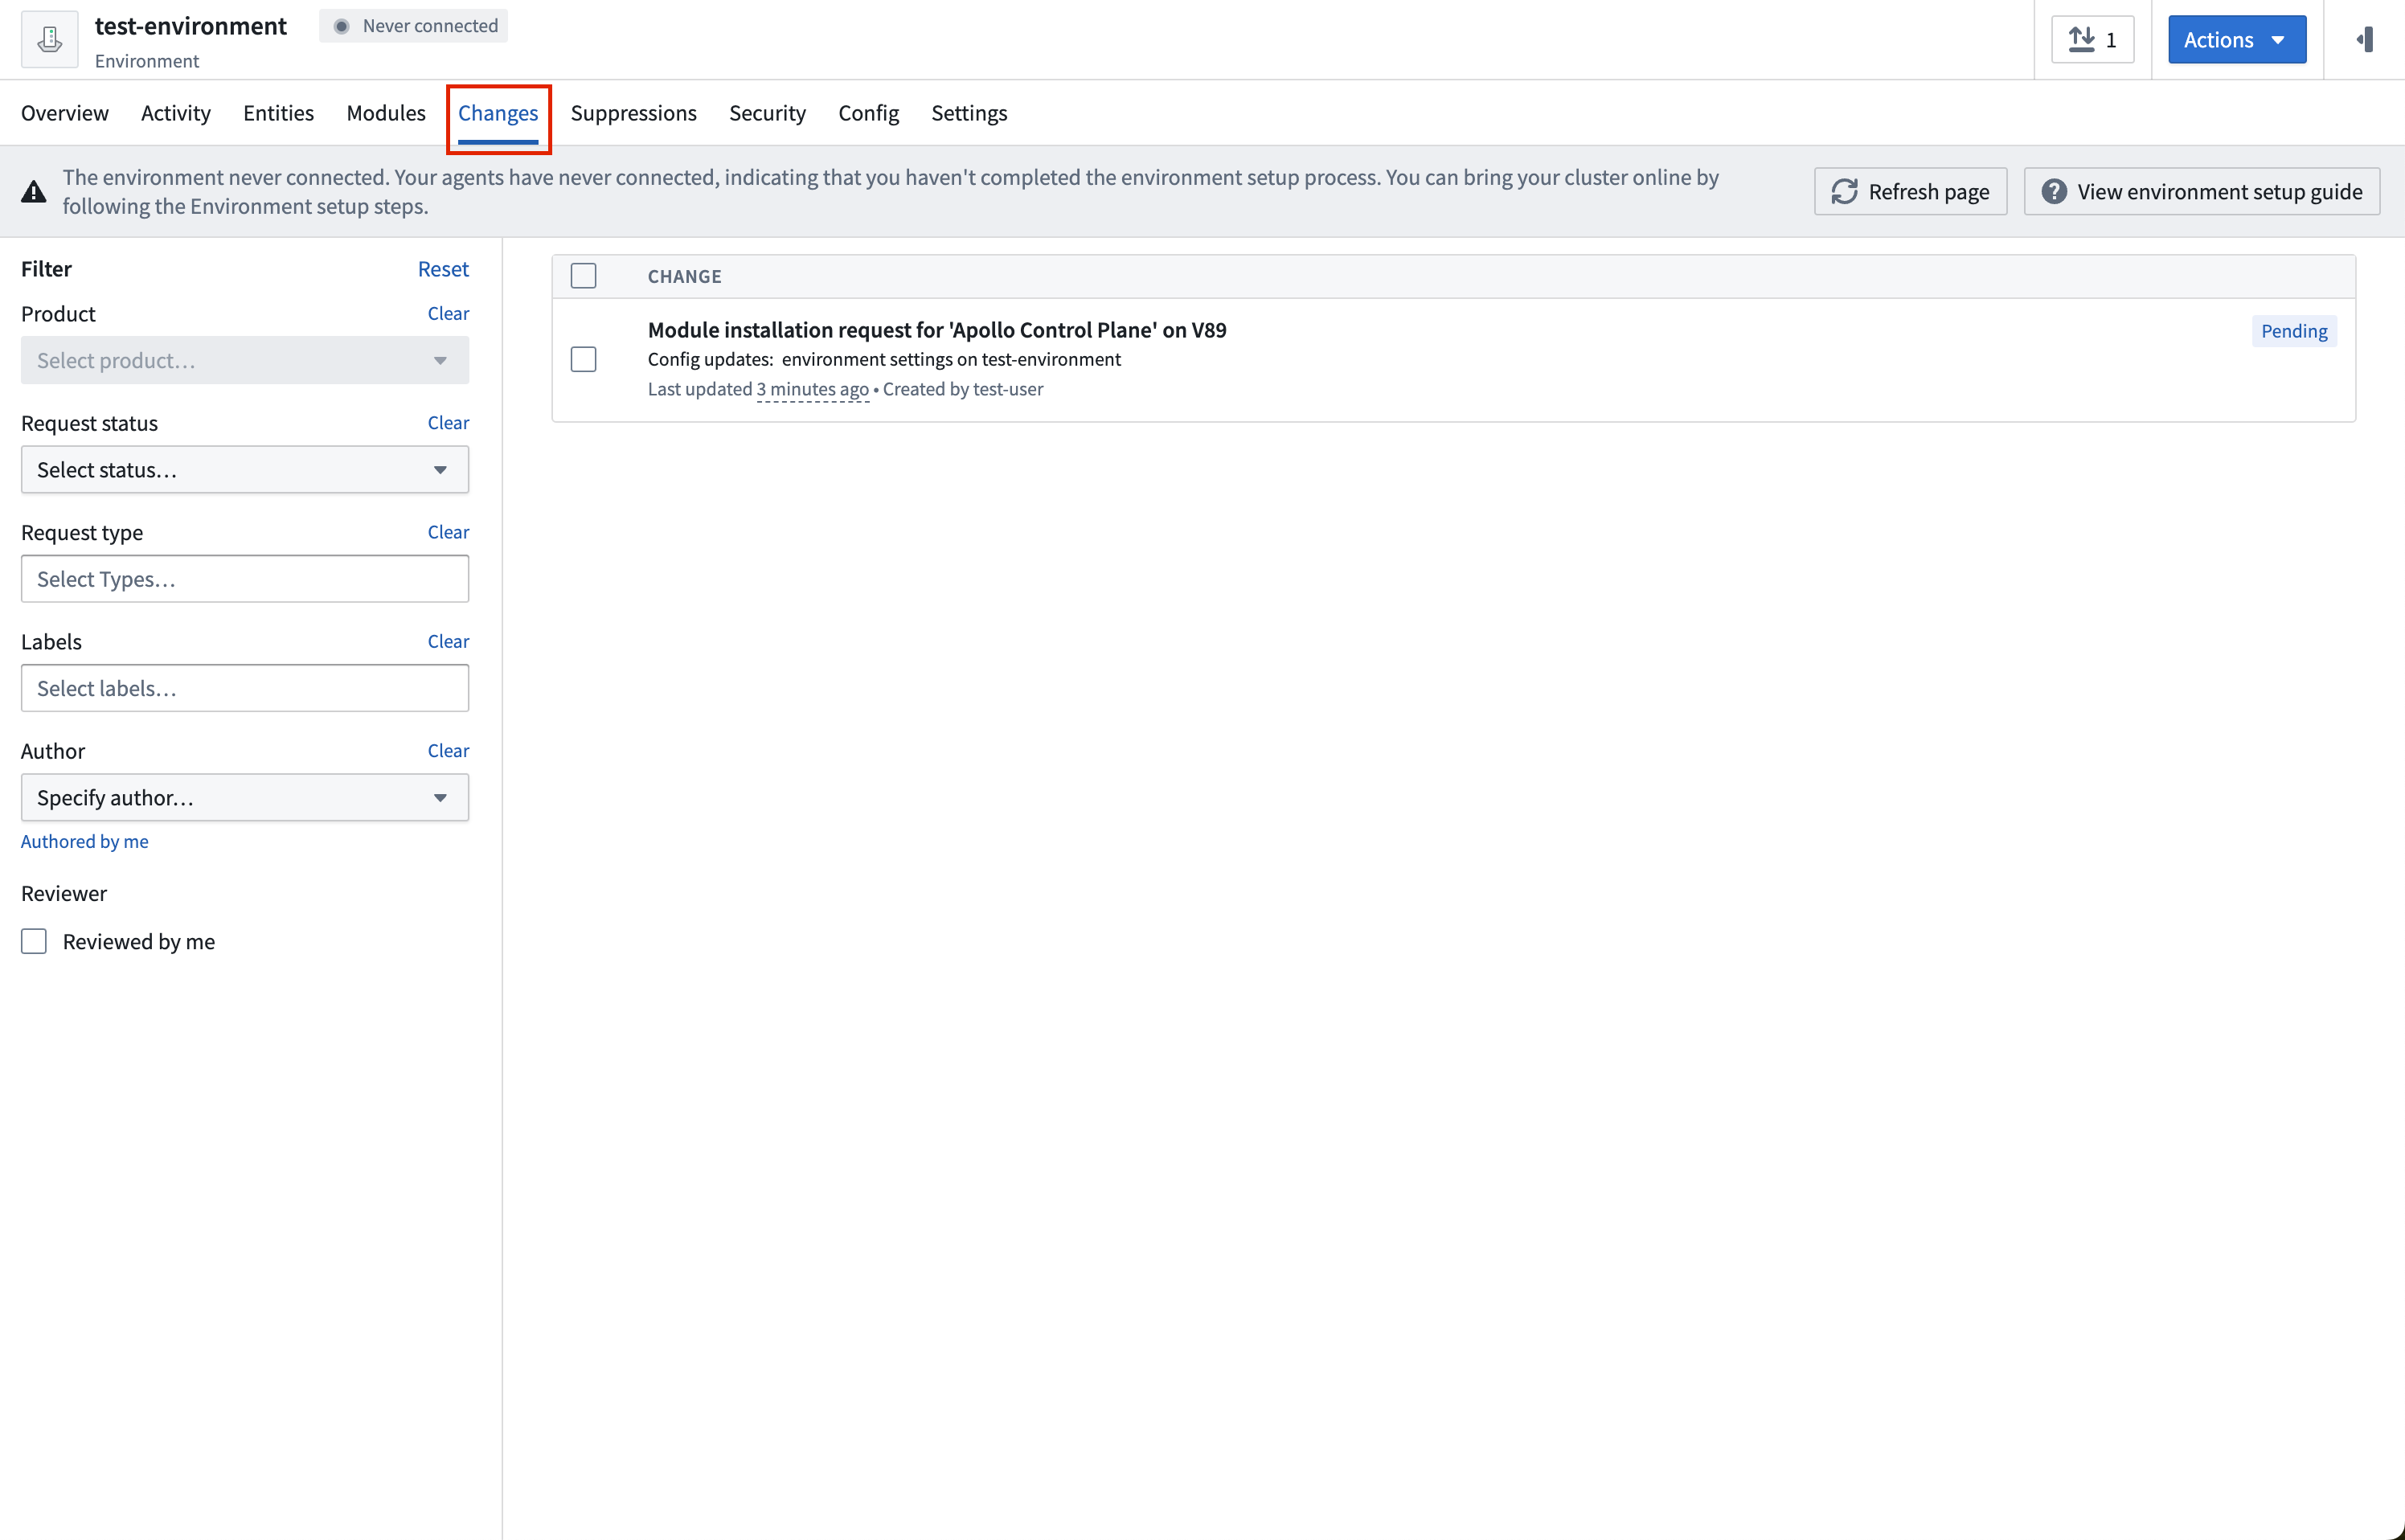Select the Request type input field
The image size is (2405, 1540).
245,578
